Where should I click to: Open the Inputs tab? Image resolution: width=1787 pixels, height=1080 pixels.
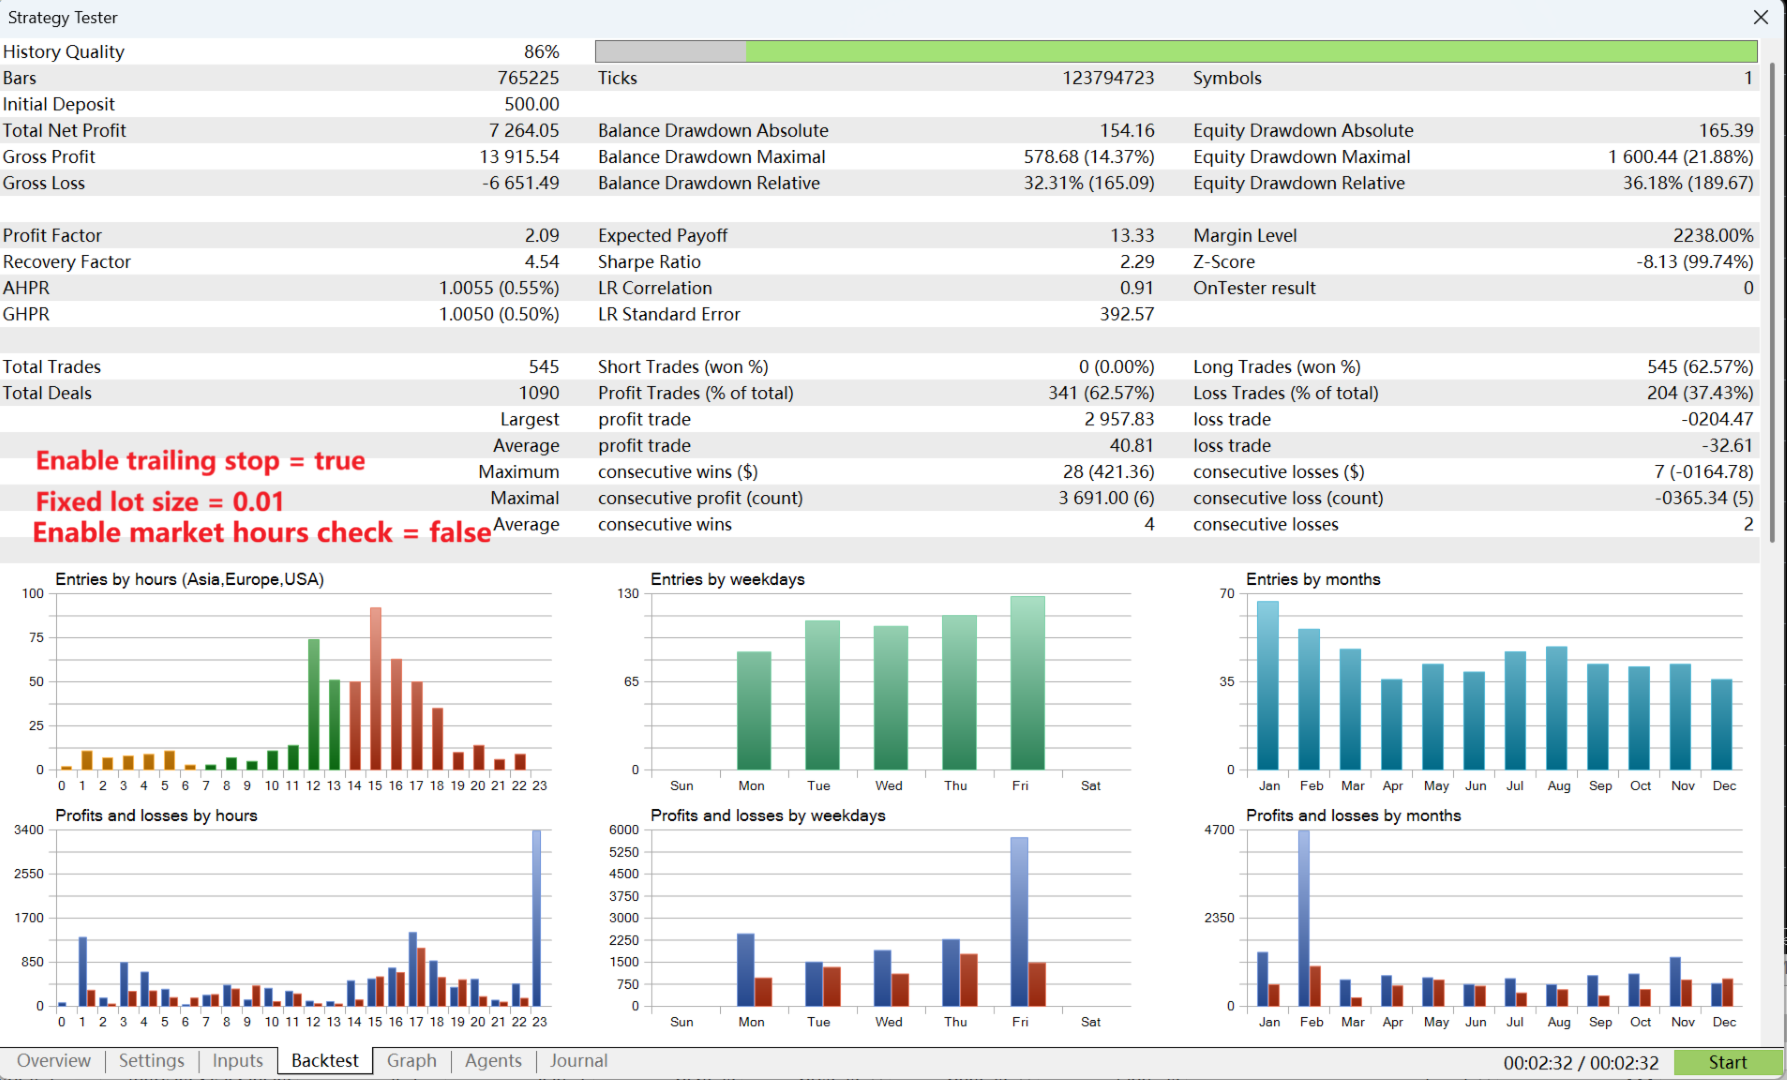[237, 1061]
